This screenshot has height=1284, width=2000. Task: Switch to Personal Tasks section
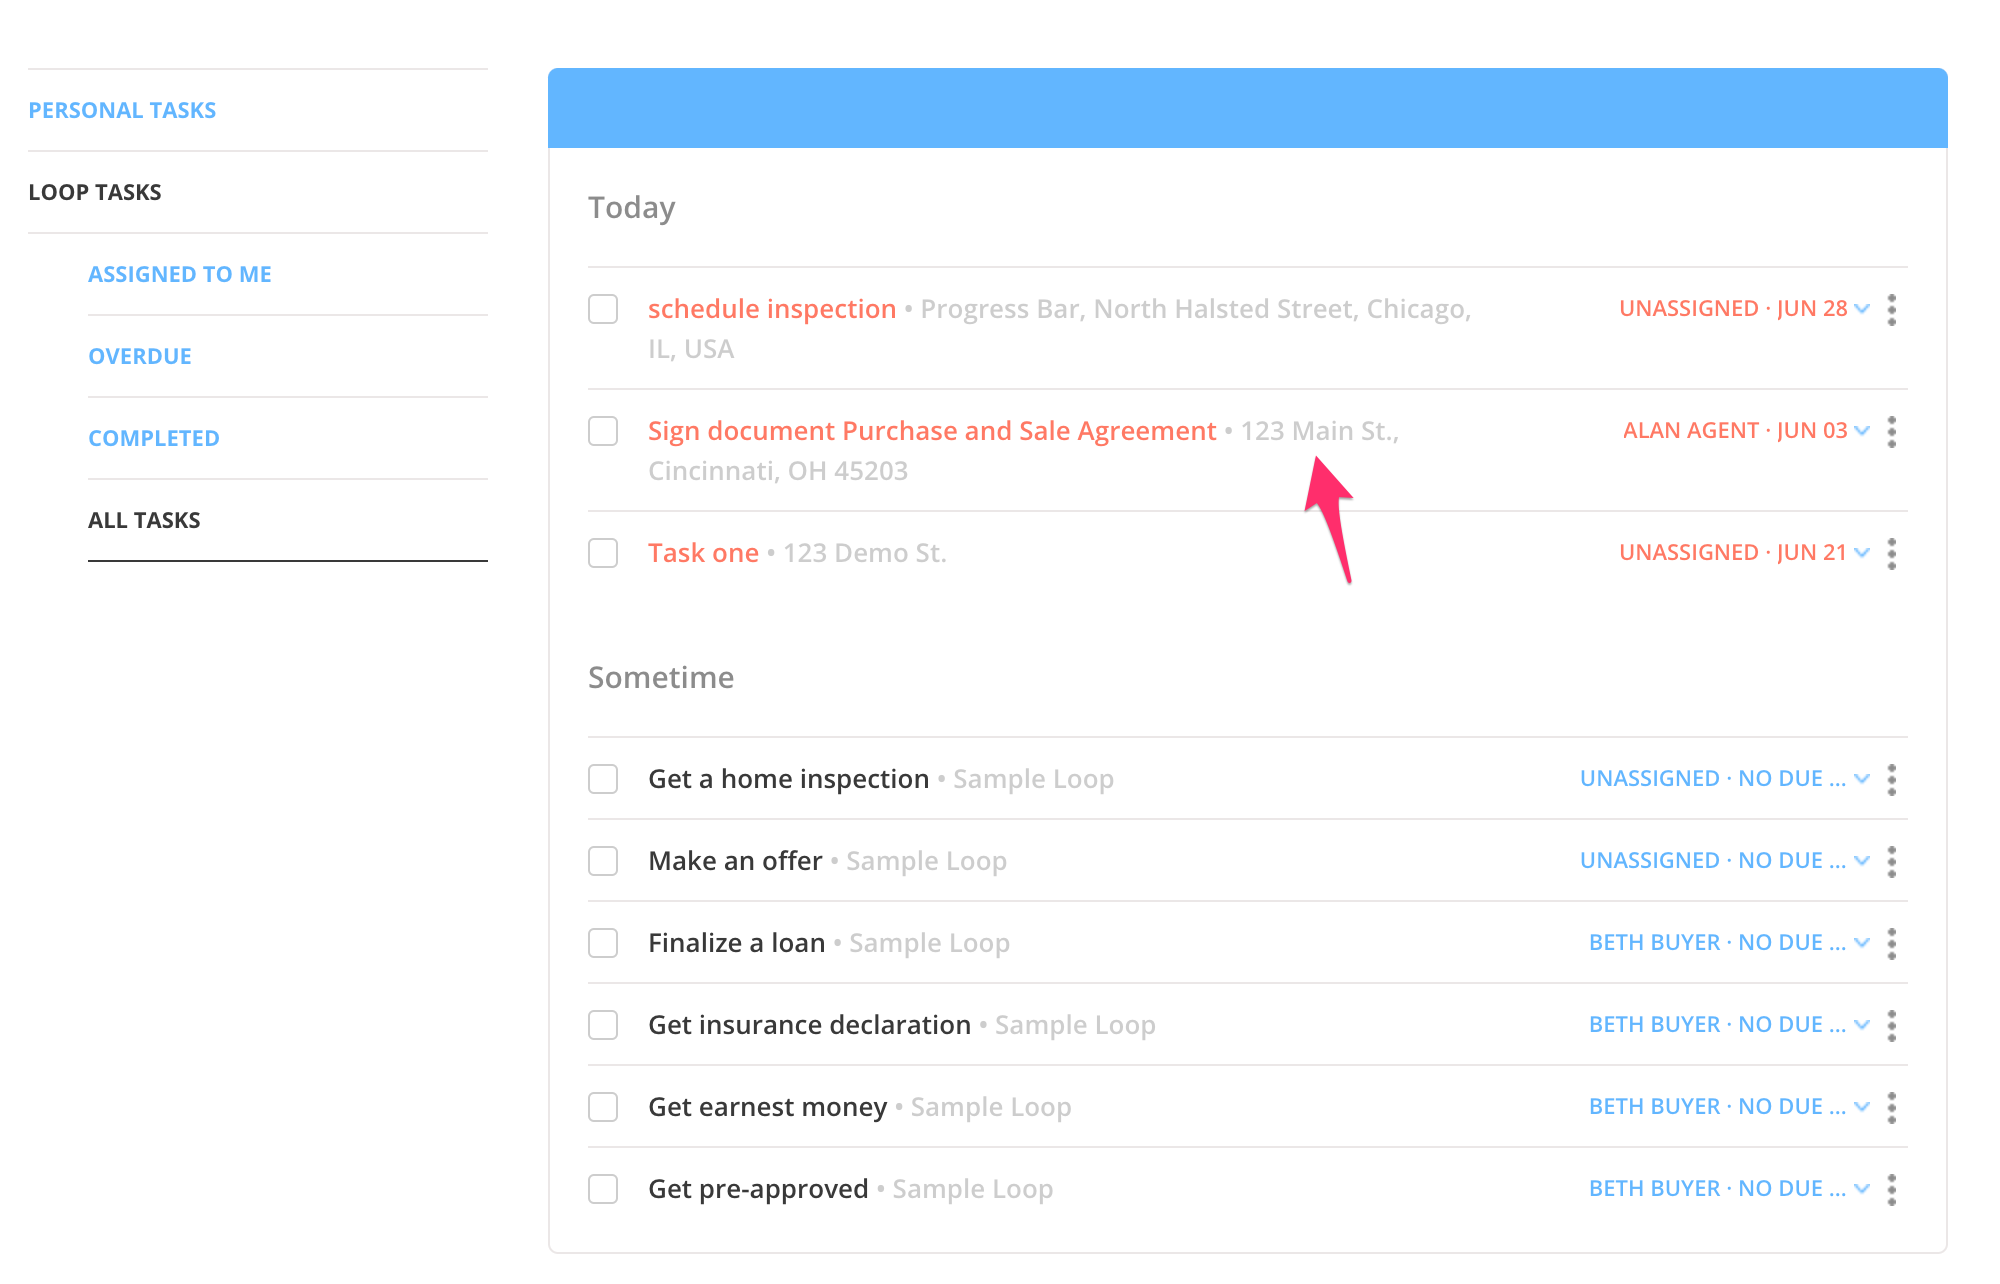coord(122,110)
